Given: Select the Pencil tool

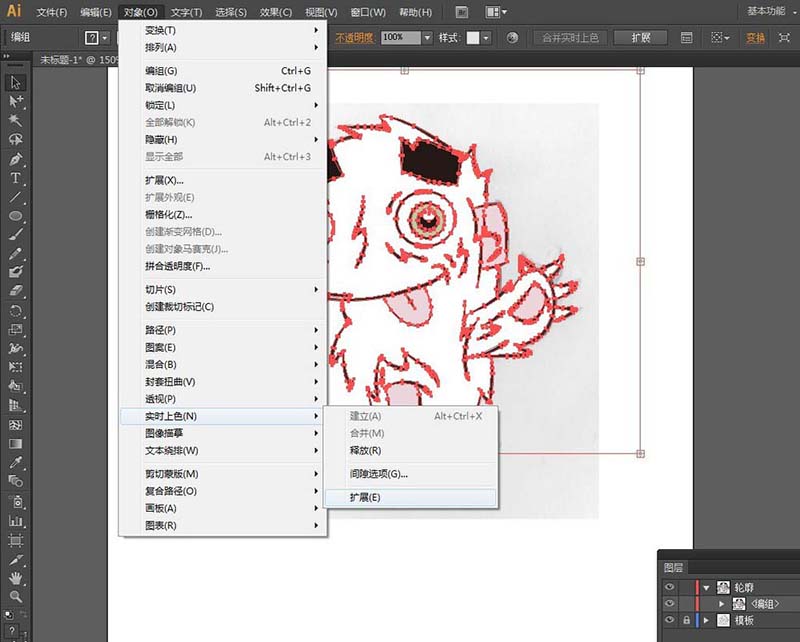Looking at the screenshot, I should click(15, 254).
